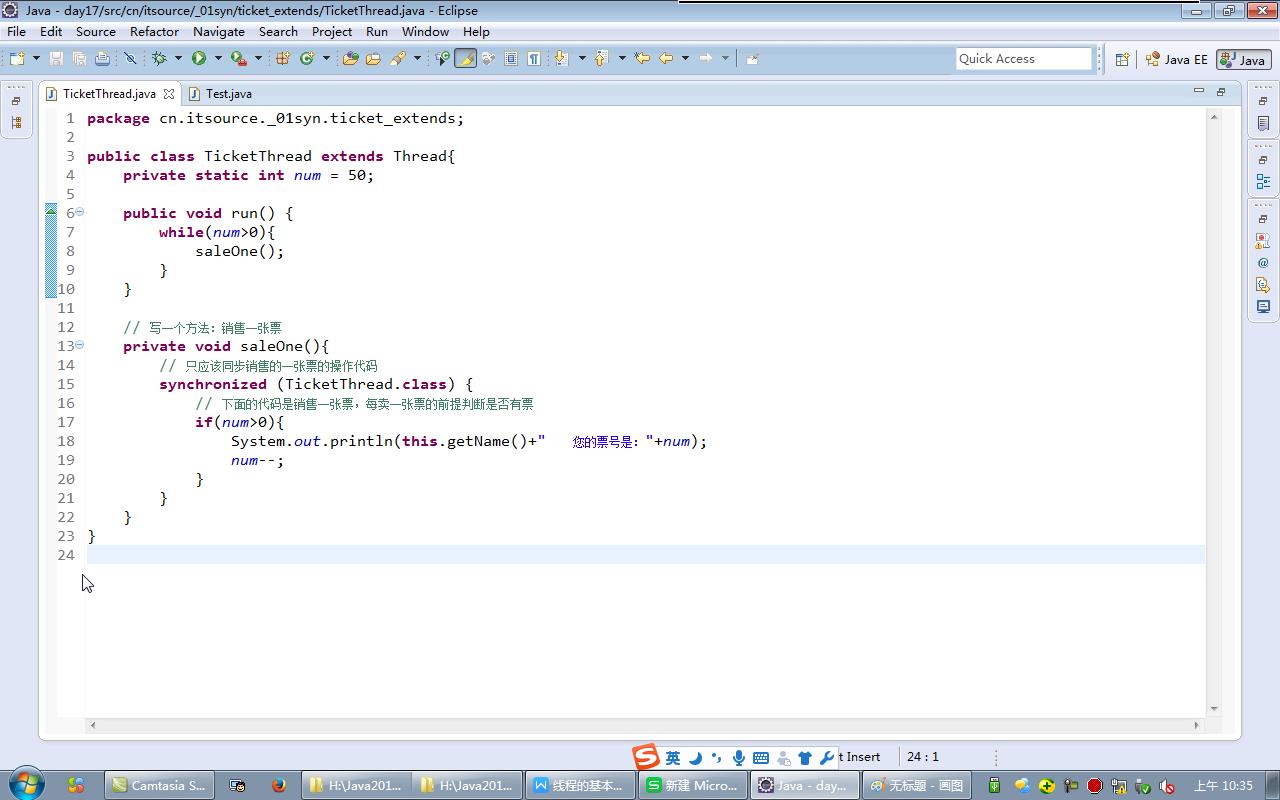Collapse the saleOne() method fold on line 13

80,345
